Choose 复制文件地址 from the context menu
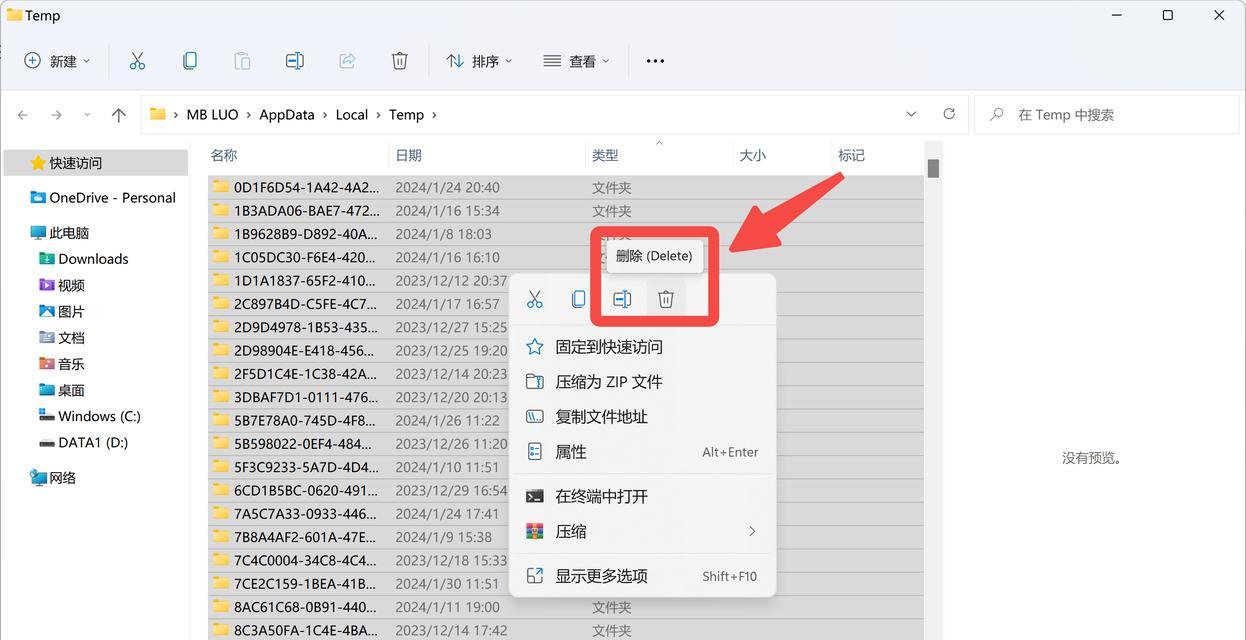Image resolution: width=1246 pixels, height=640 pixels. click(642, 417)
